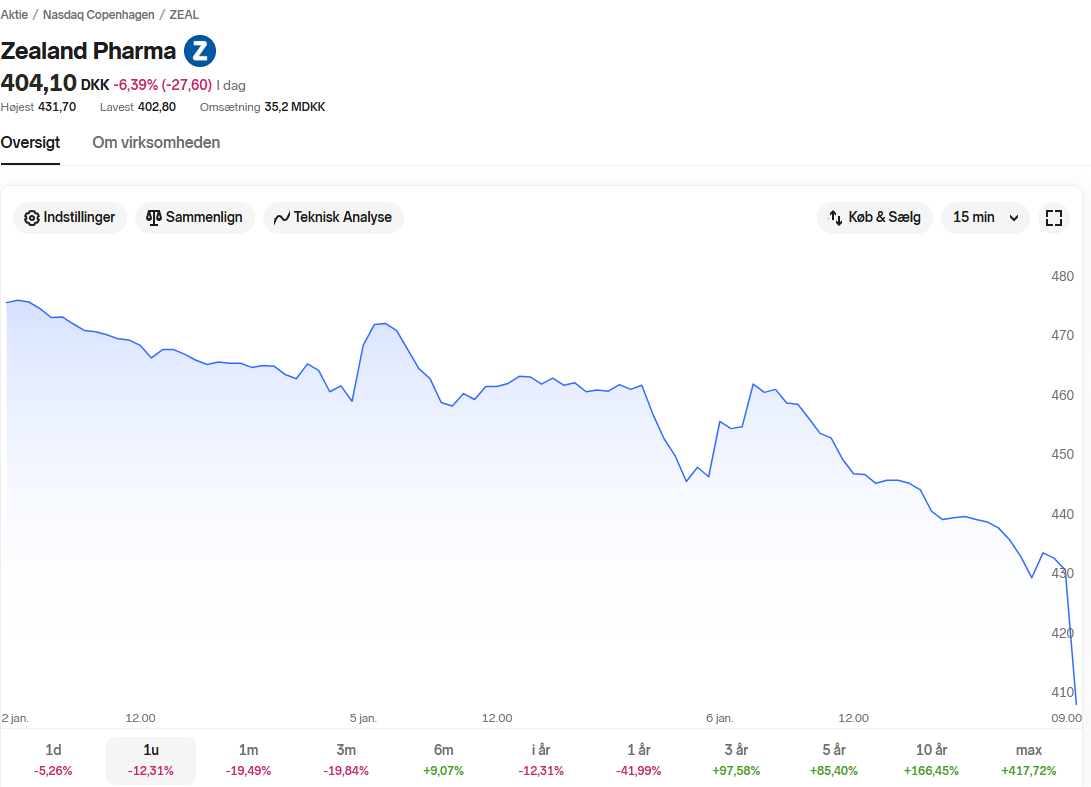Click the 6 jan. x-axis label

pos(719,718)
